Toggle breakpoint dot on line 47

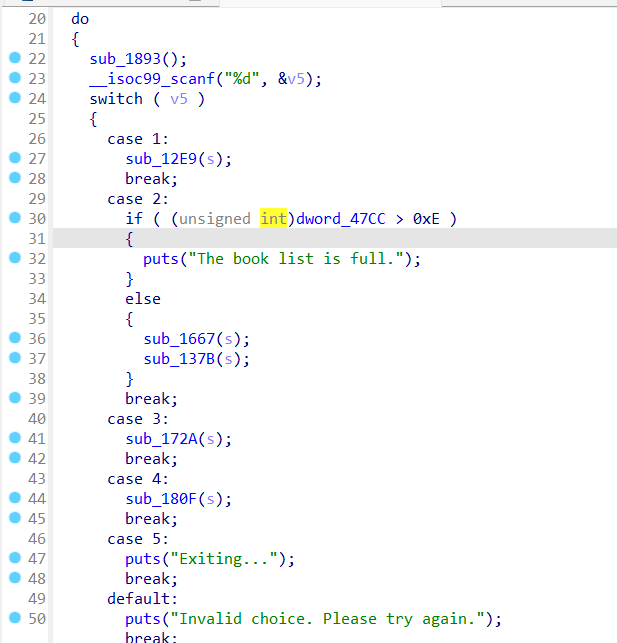click(15, 558)
